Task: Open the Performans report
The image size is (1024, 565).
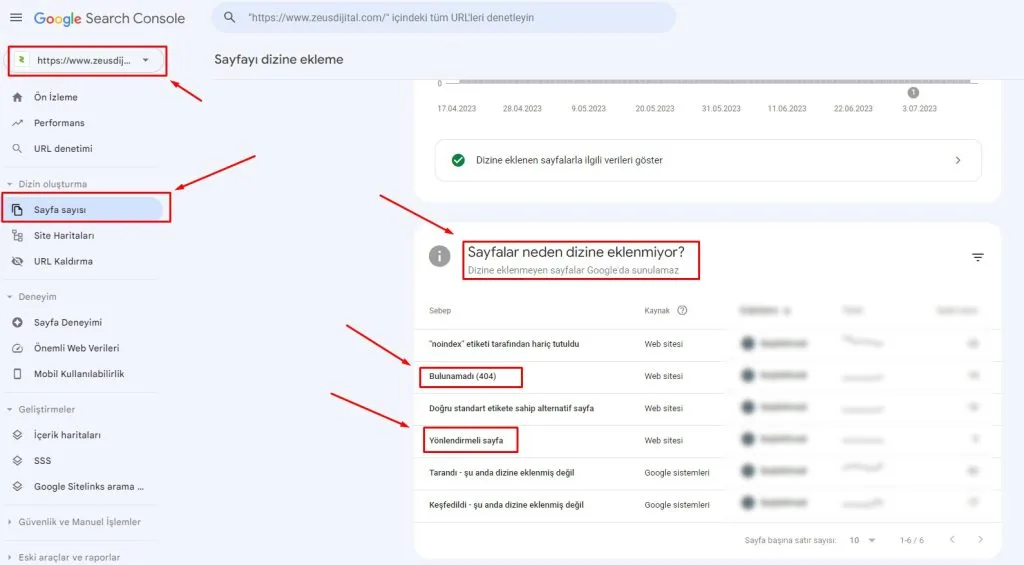Action: (x=59, y=123)
